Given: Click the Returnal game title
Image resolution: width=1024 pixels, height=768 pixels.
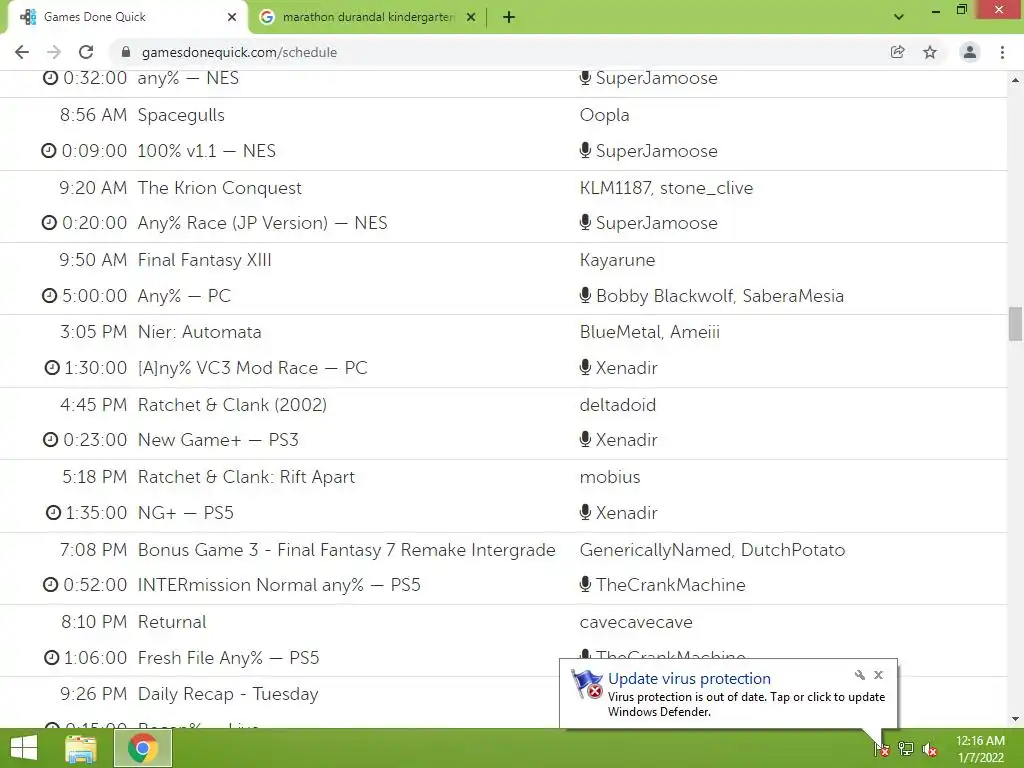Looking at the screenshot, I should click(172, 622).
